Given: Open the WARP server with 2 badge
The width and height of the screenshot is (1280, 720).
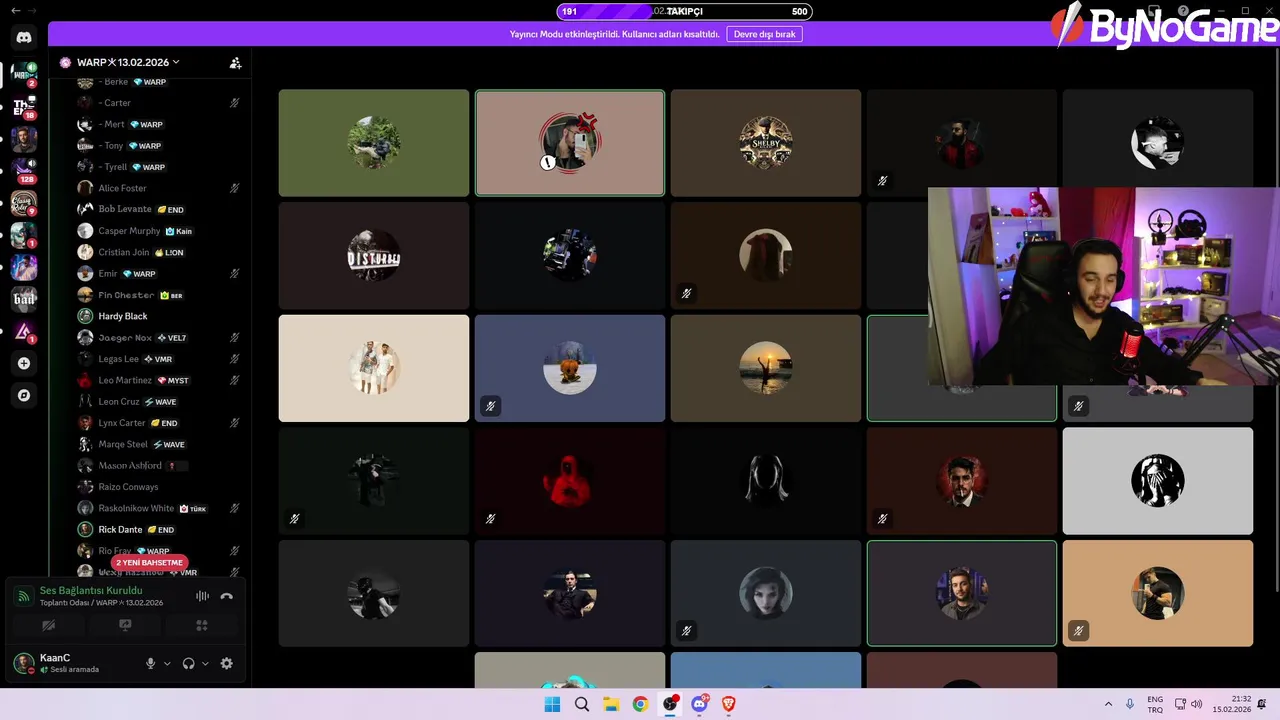Looking at the screenshot, I should pyautogui.click(x=24, y=75).
